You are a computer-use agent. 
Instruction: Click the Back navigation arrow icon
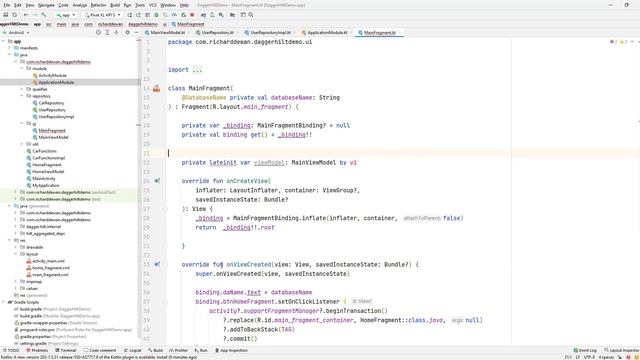click(26, 15)
